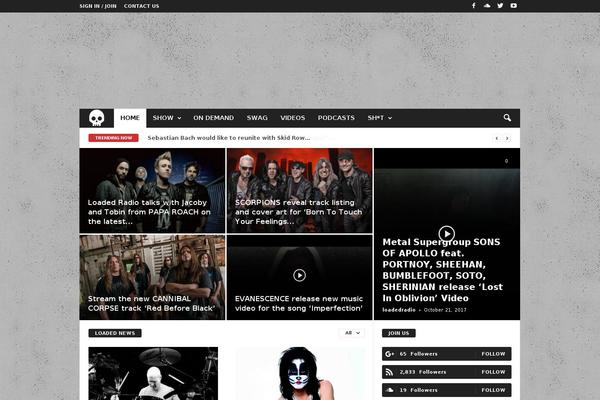Open the SWAG menu item
Image resolution: width=600 pixels, height=400 pixels.
[x=257, y=118]
